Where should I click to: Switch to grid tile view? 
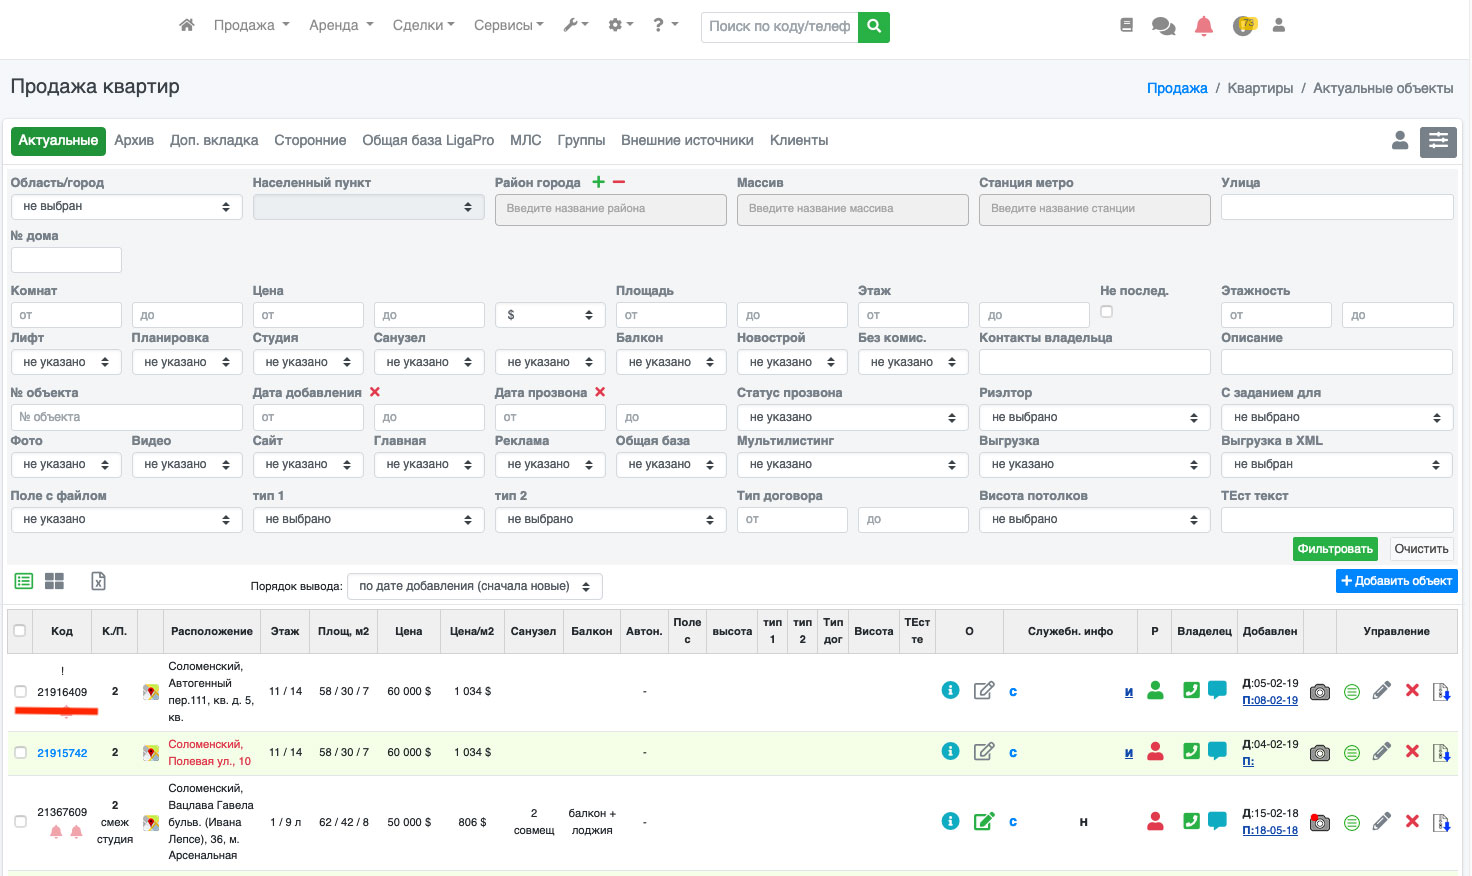coord(54,581)
